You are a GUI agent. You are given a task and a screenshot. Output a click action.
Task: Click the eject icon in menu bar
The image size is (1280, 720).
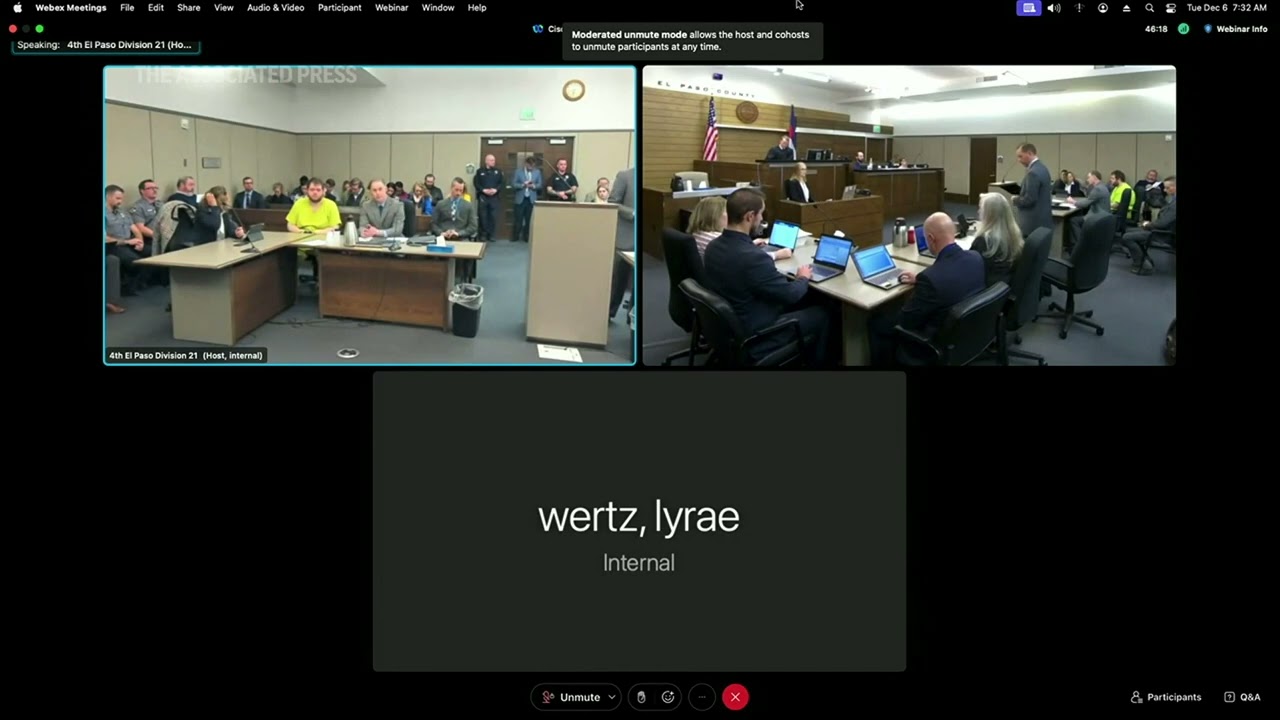1126,8
